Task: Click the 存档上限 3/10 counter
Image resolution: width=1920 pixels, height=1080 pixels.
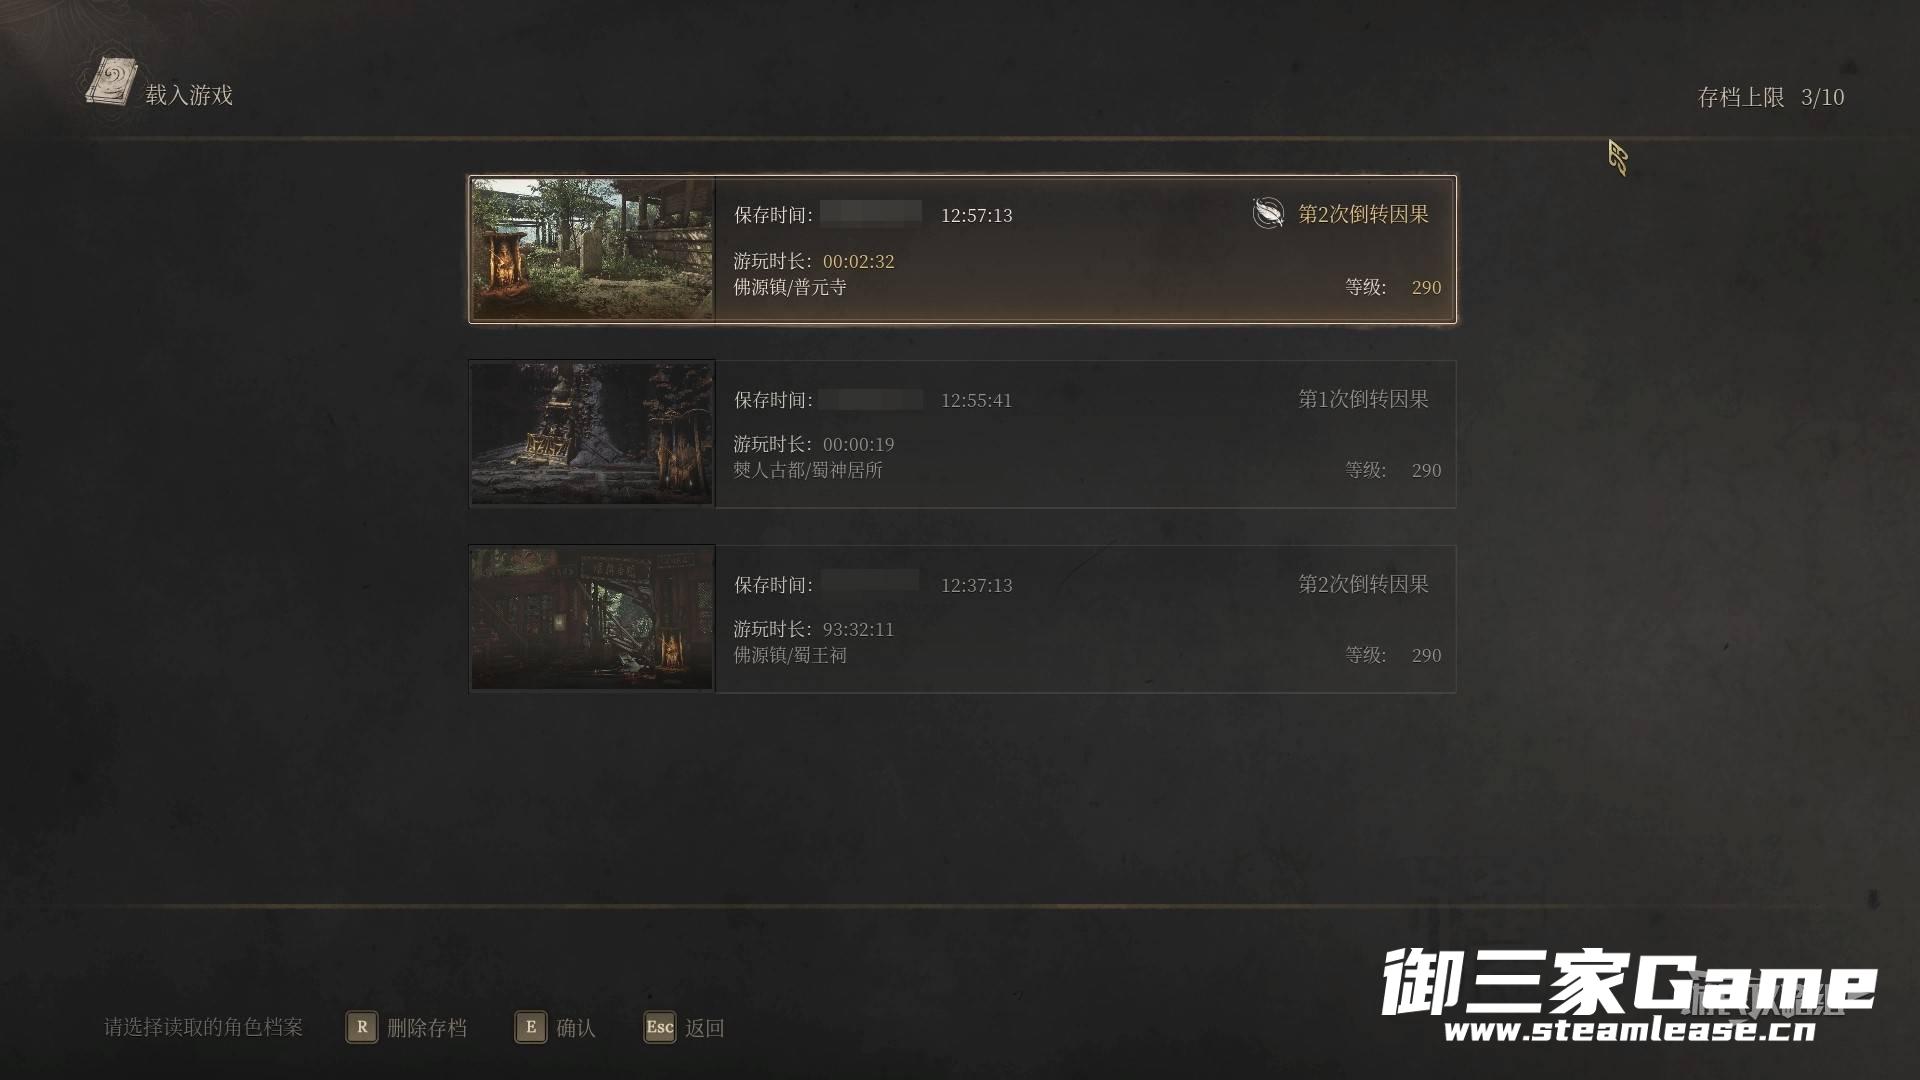Action: [x=1771, y=97]
